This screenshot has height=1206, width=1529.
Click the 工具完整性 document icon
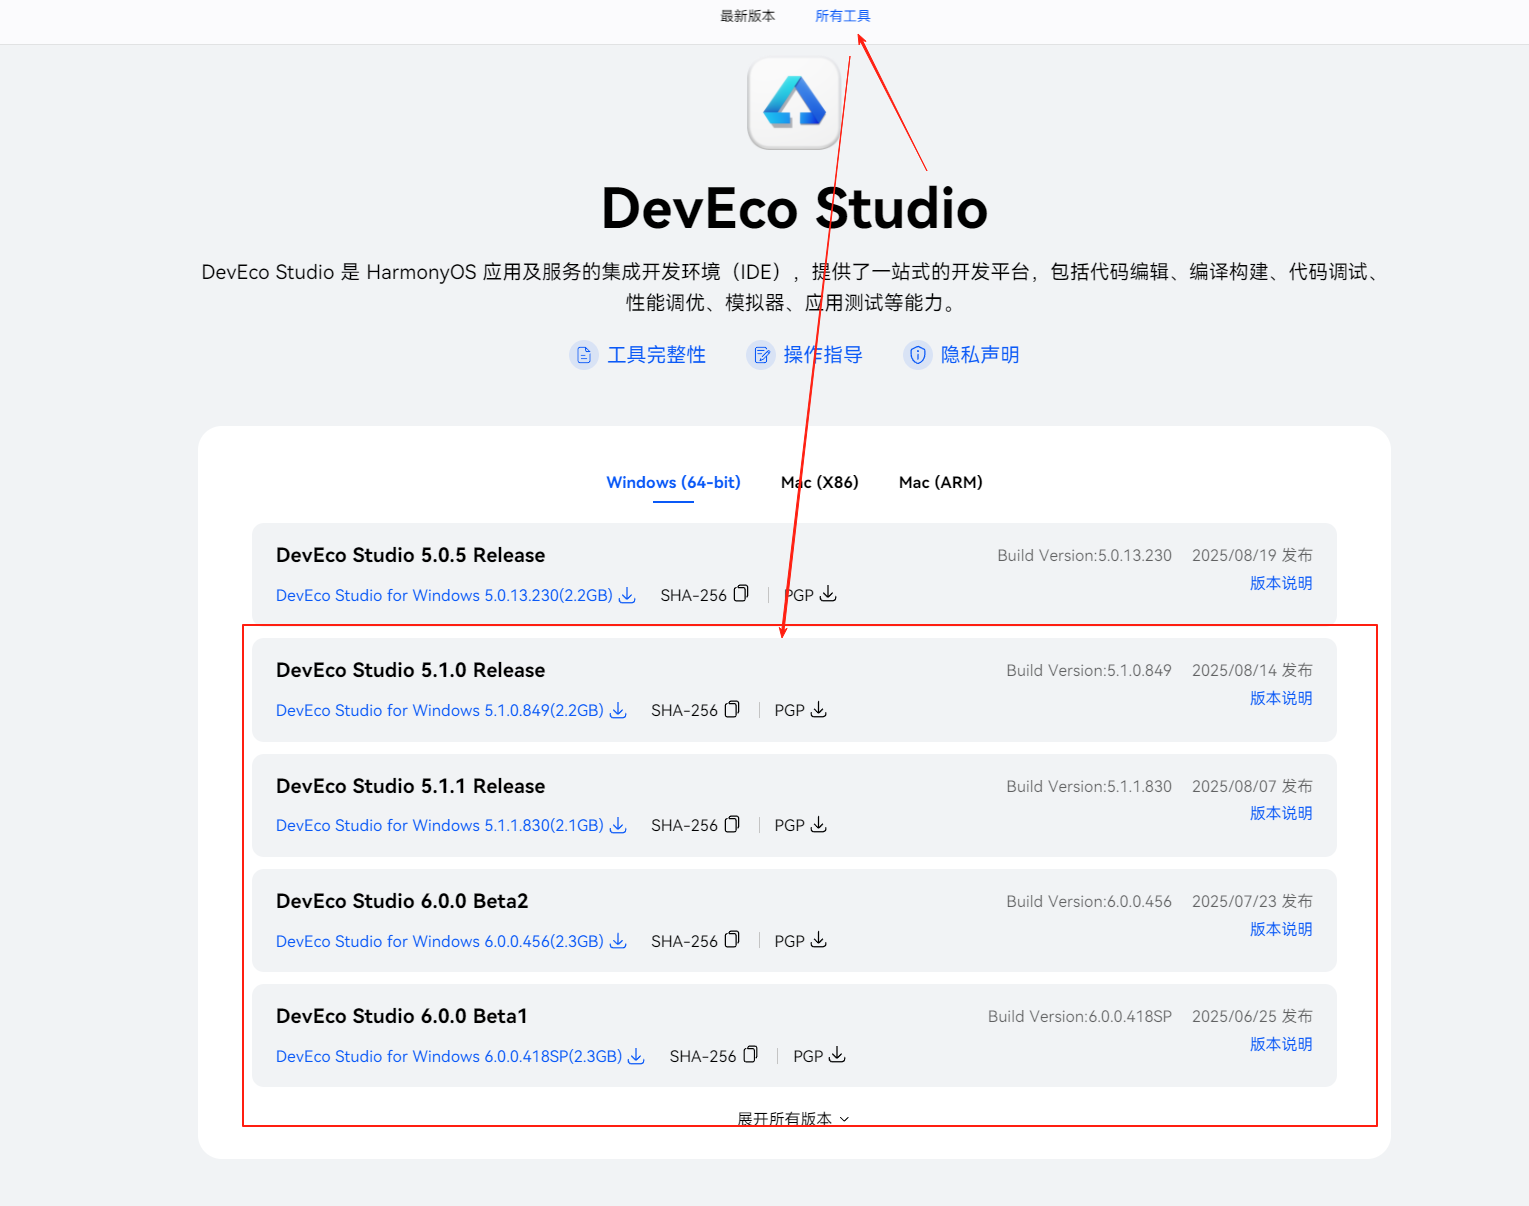(584, 355)
